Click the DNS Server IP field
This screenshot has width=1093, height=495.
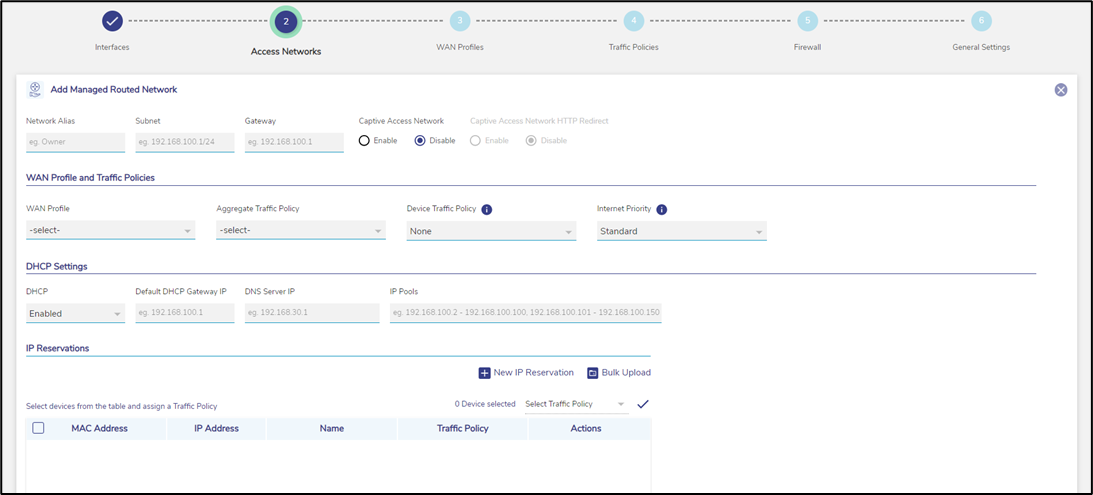[312, 313]
